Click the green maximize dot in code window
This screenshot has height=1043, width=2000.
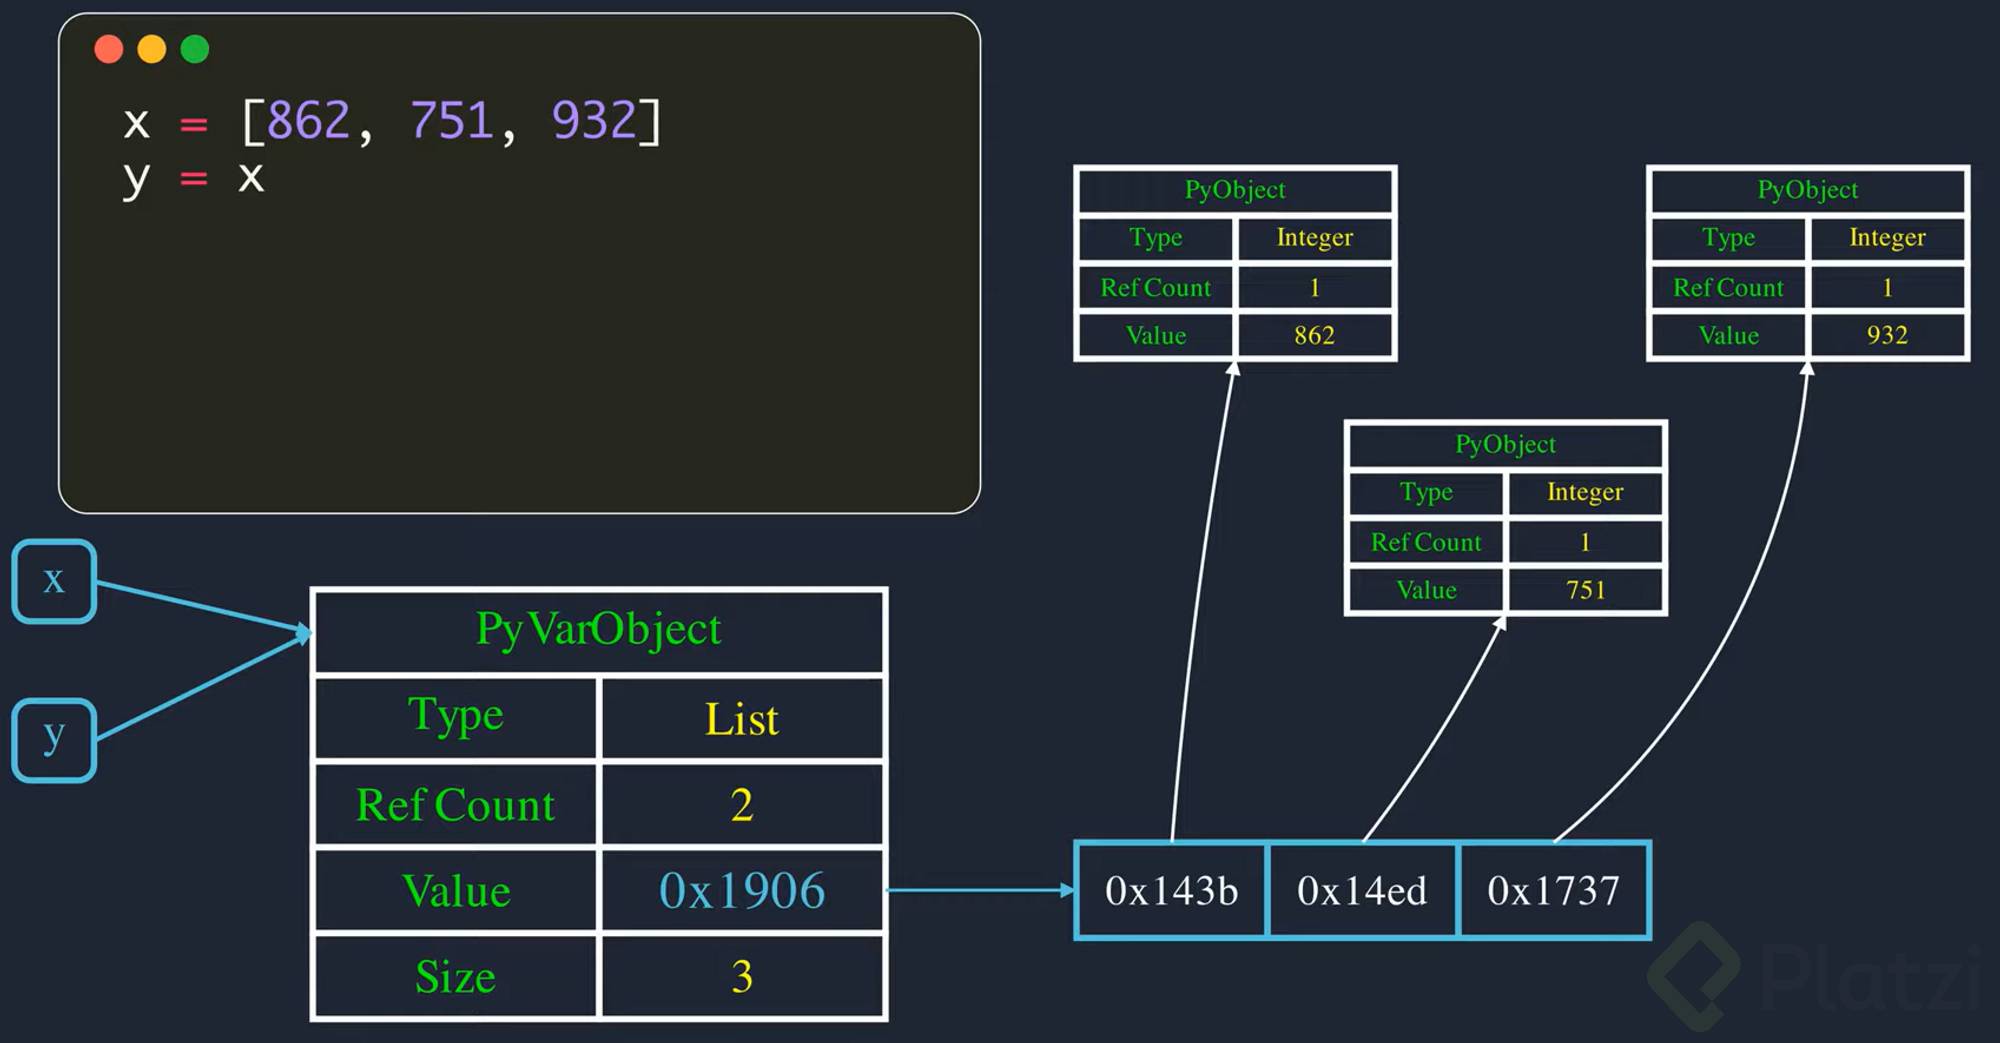195,49
